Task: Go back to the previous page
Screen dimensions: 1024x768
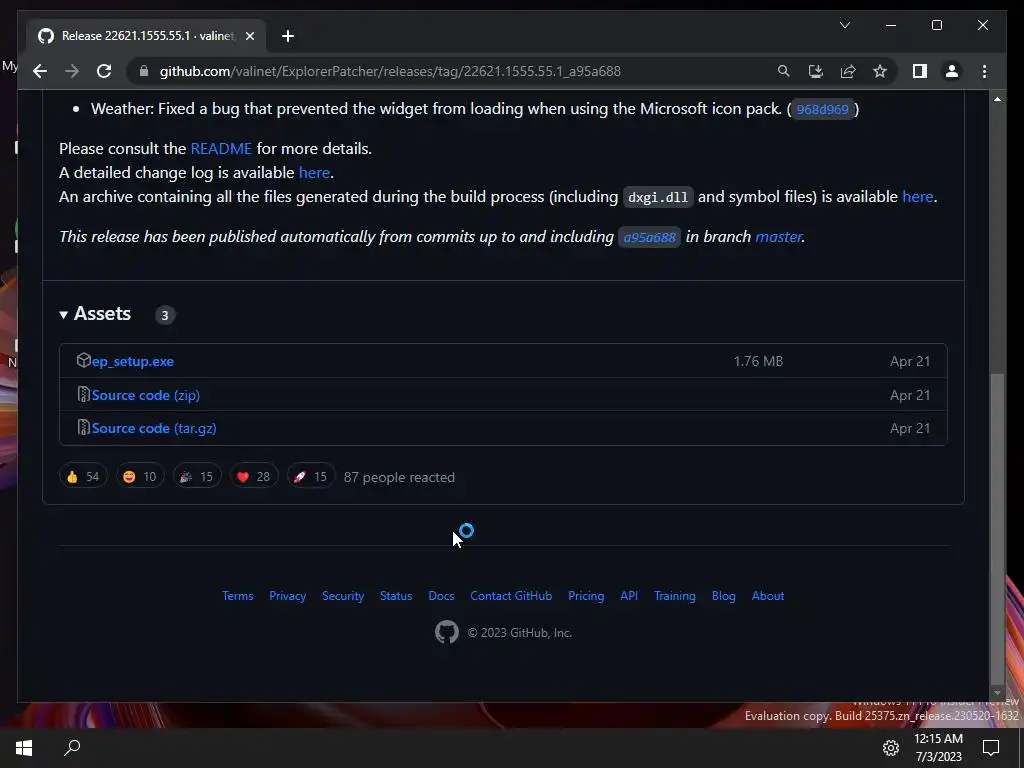Action: pyautogui.click(x=40, y=71)
